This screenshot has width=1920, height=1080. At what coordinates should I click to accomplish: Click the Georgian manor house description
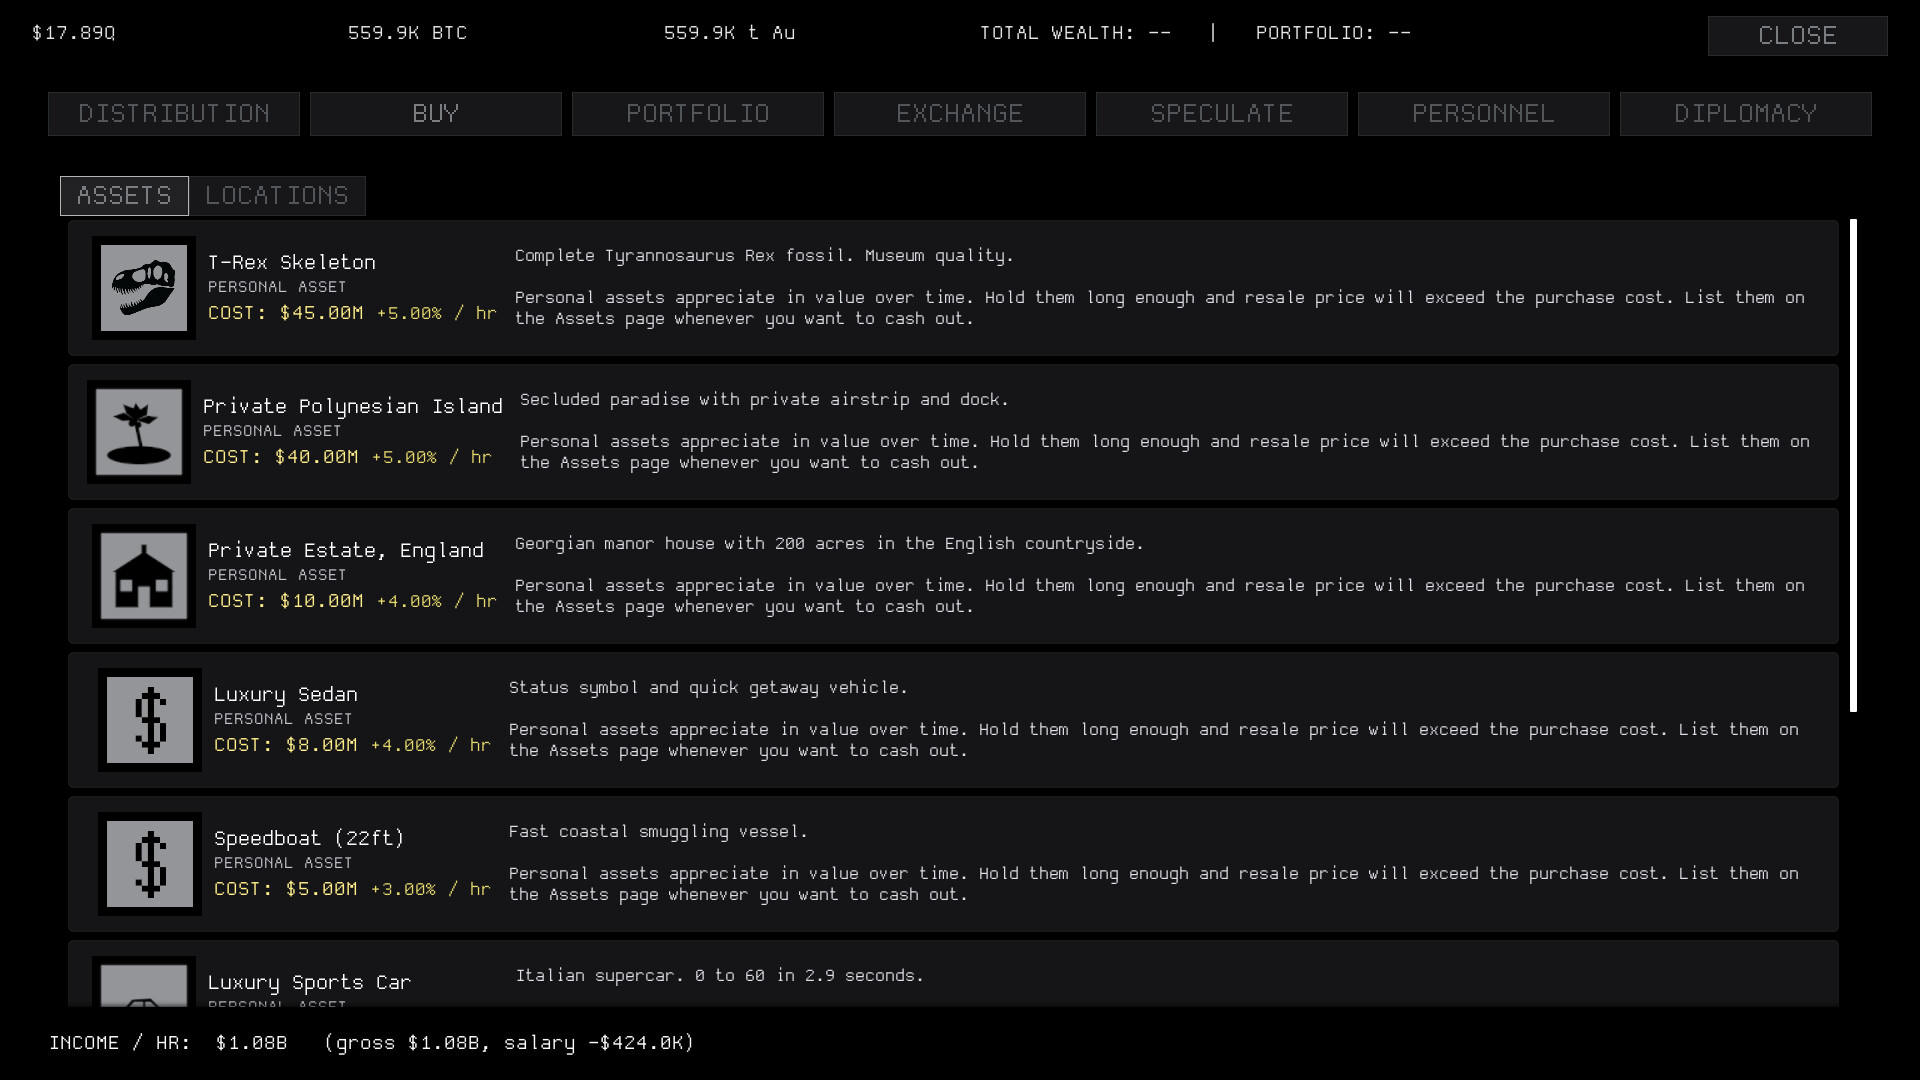tap(829, 544)
